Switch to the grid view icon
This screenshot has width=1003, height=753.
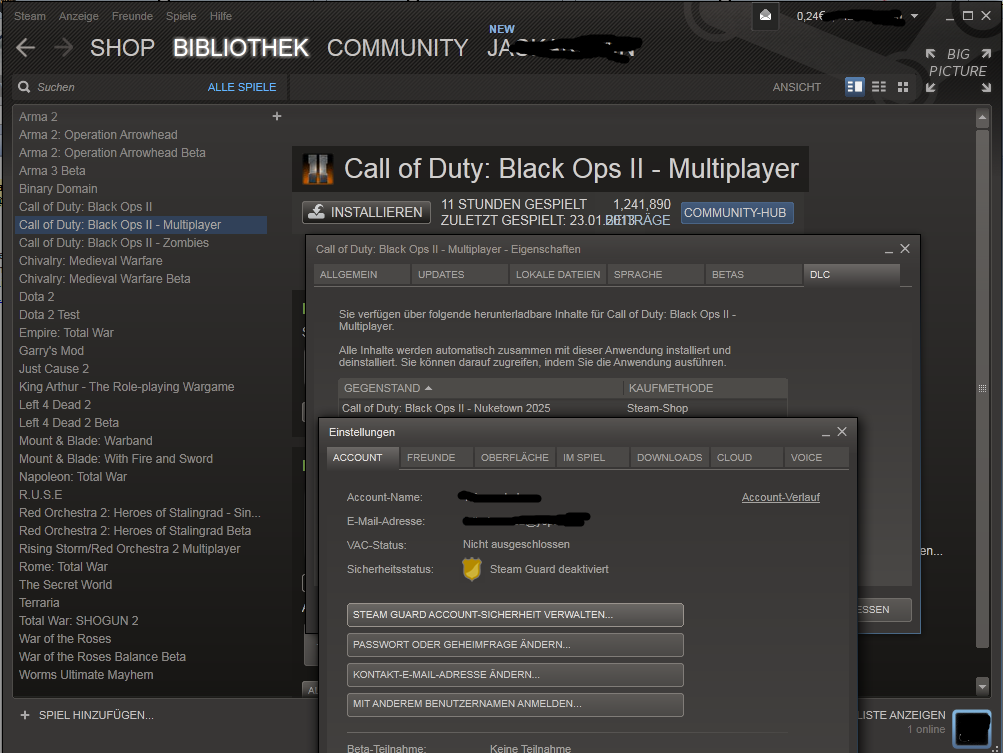click(x=903, y=86)
